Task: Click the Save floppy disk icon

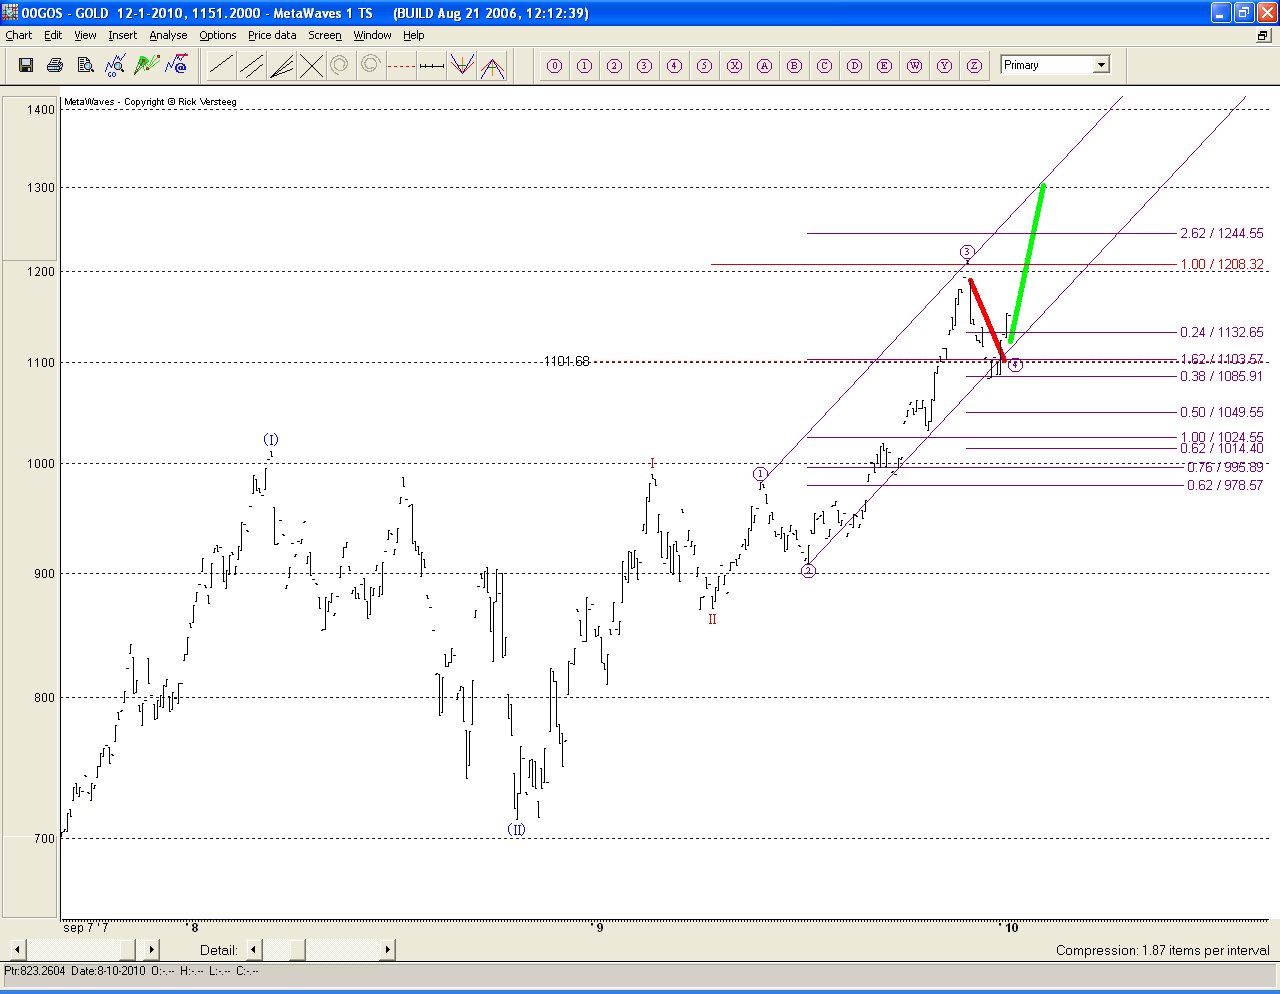Action: coord(26,66)
